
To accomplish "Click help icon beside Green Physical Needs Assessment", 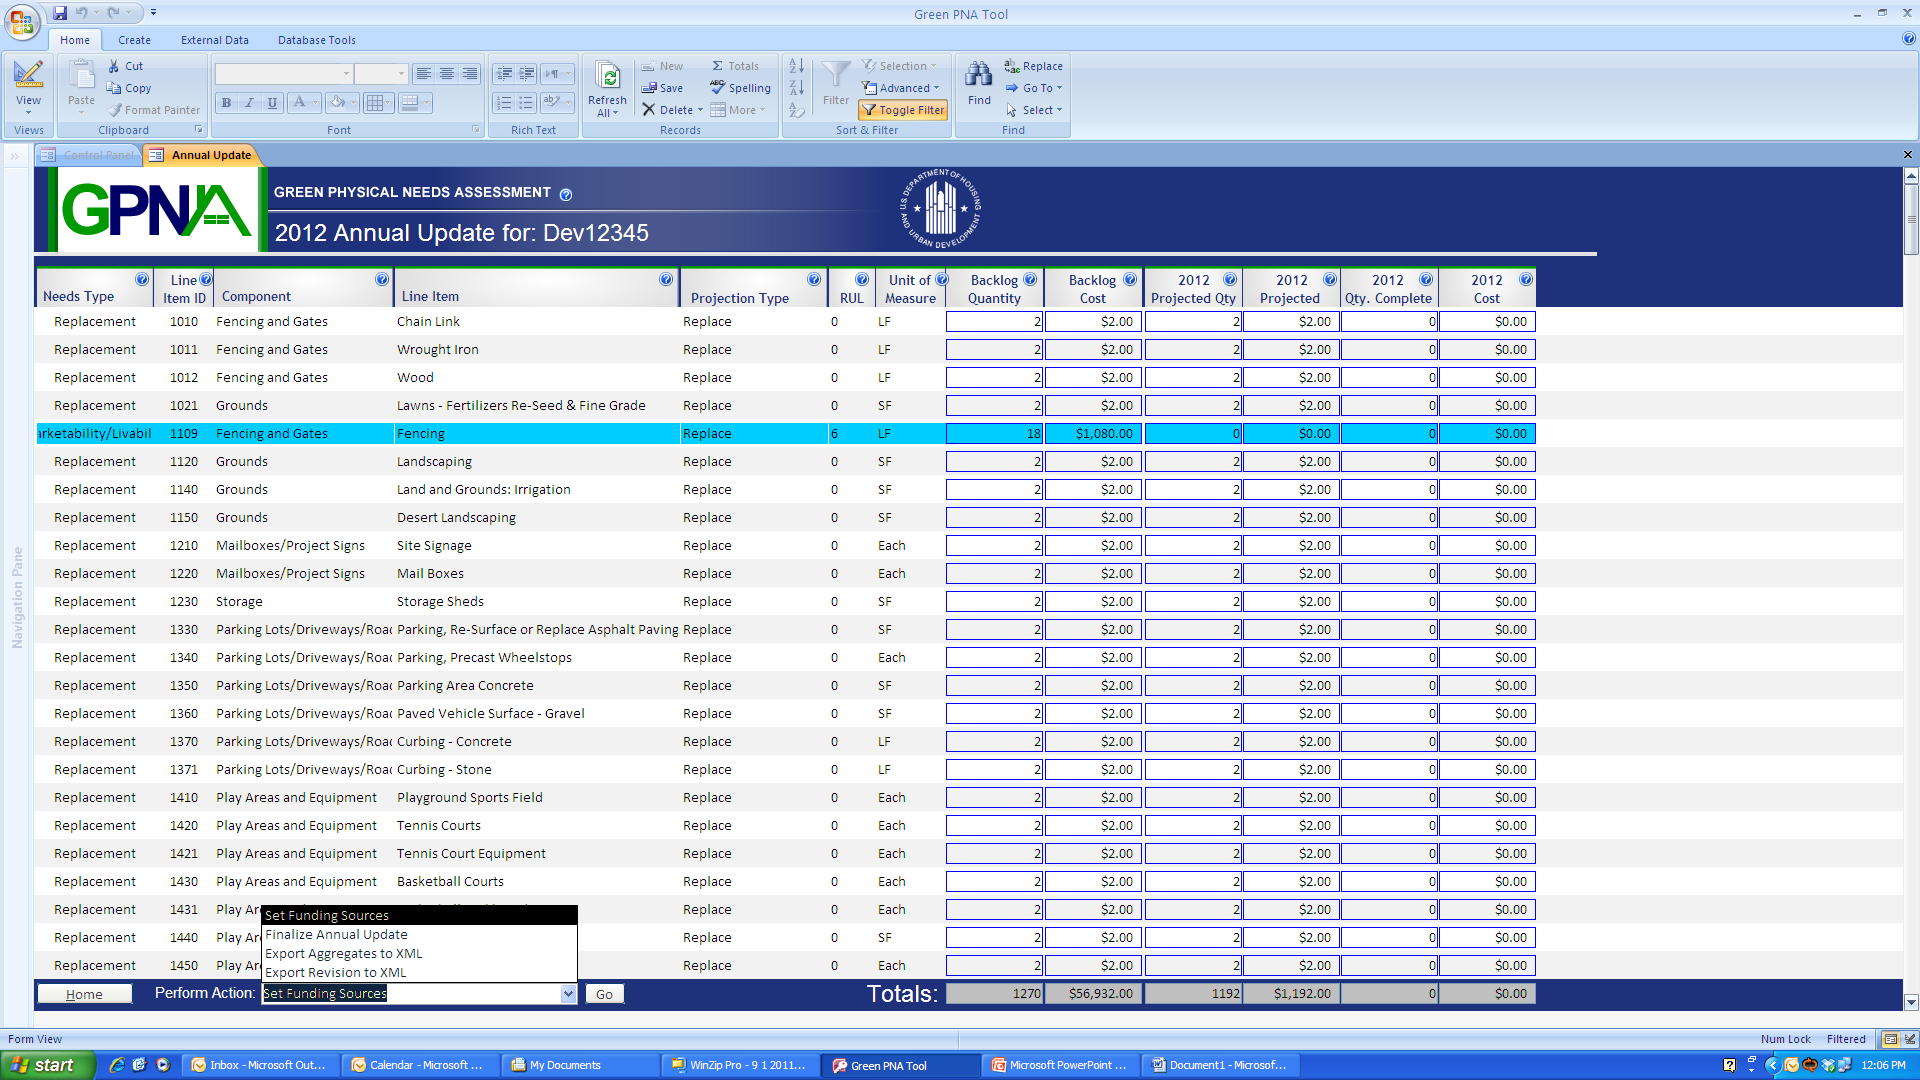I will tap(566, 194).
